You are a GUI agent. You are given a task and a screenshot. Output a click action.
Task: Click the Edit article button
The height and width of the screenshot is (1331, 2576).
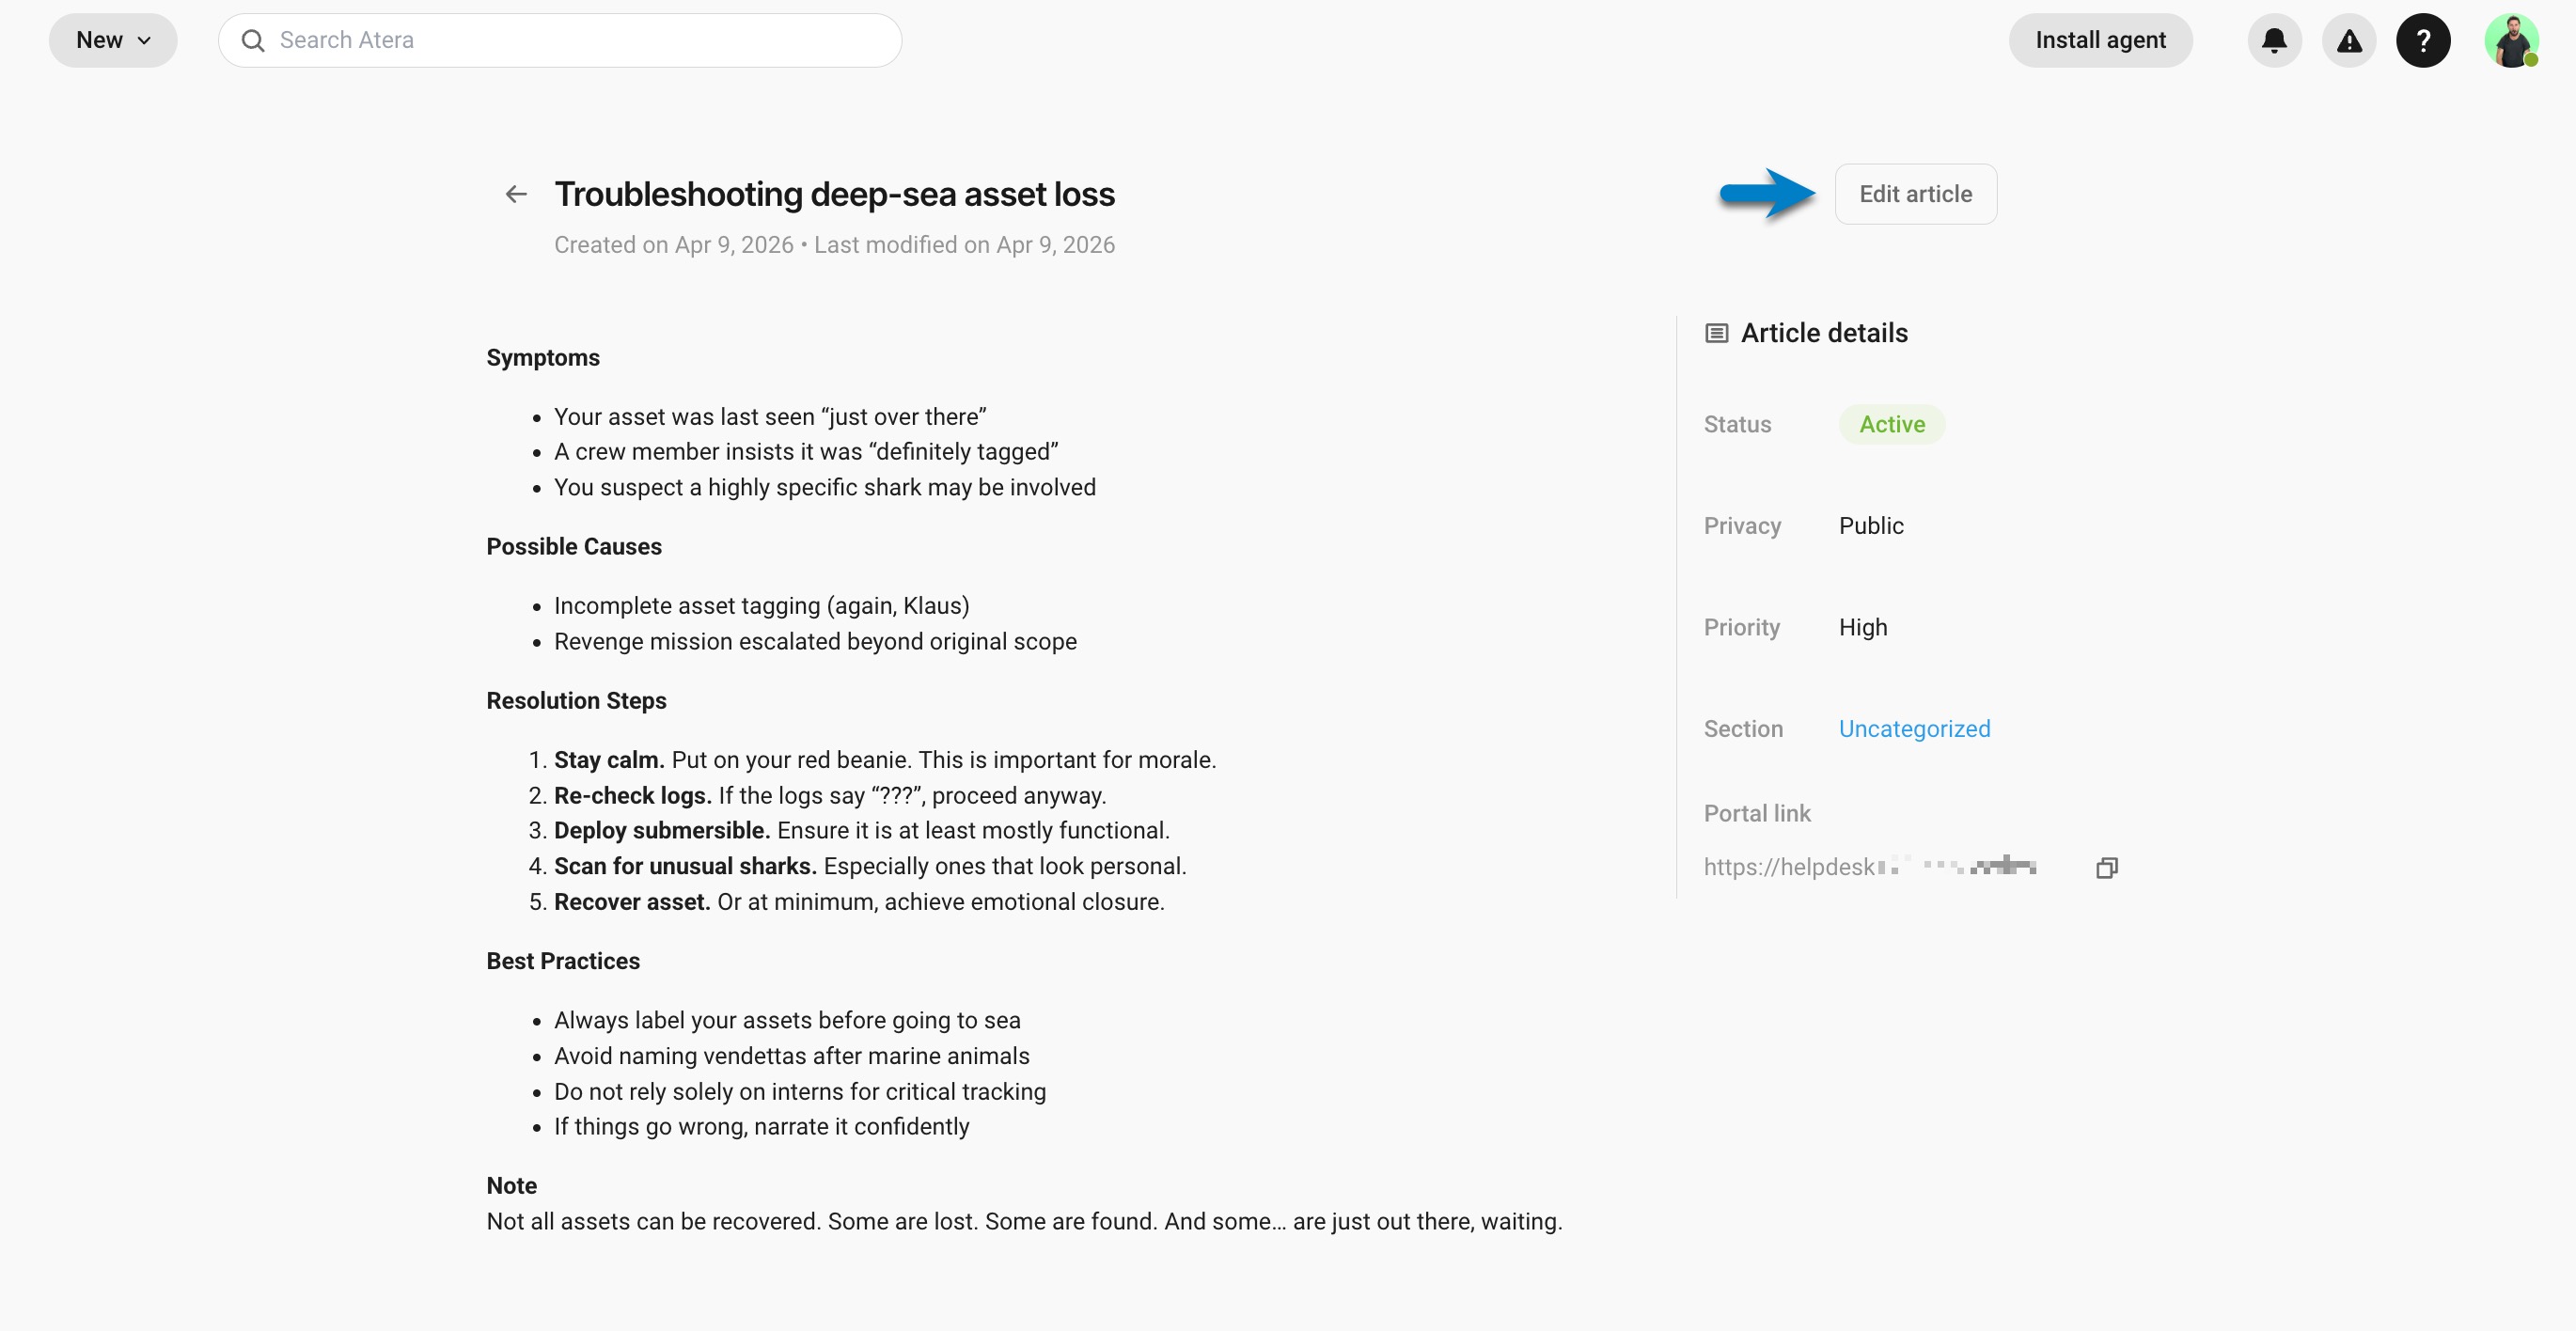pyautogui.click(x=1915, y=194)
